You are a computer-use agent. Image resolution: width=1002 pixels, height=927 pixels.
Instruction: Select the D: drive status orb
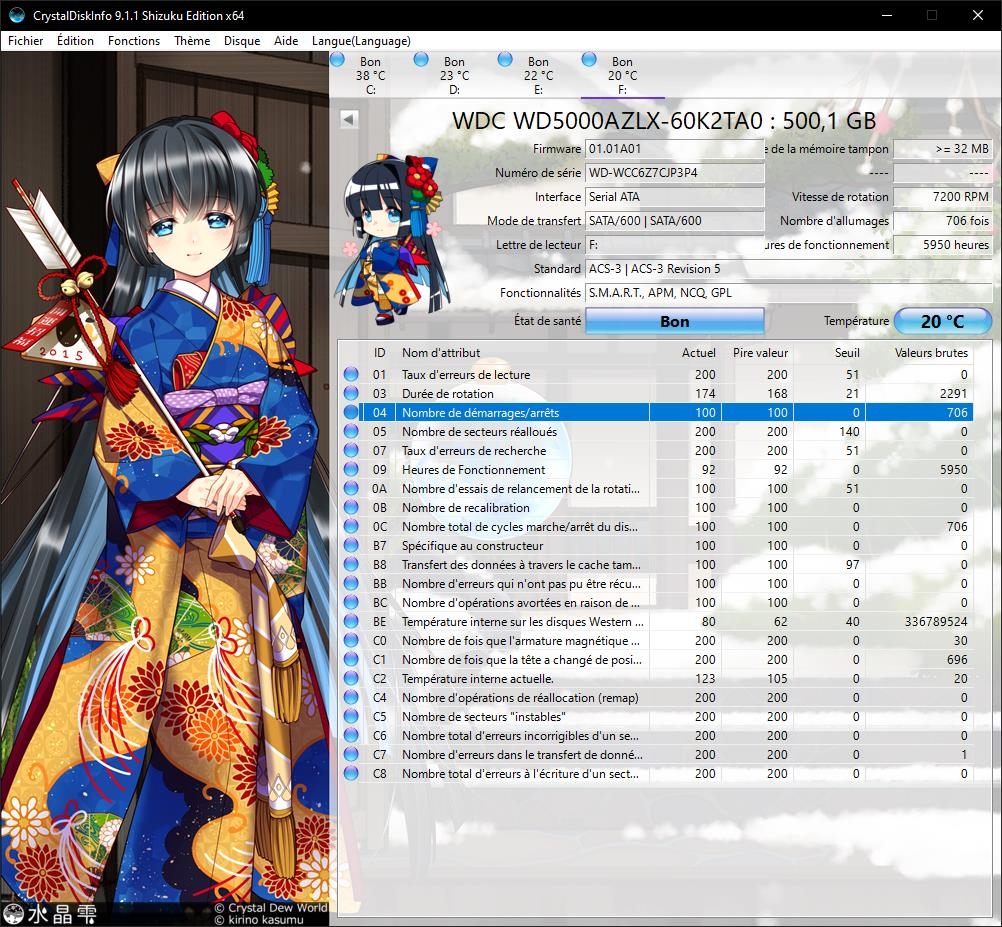coord(421,61)
